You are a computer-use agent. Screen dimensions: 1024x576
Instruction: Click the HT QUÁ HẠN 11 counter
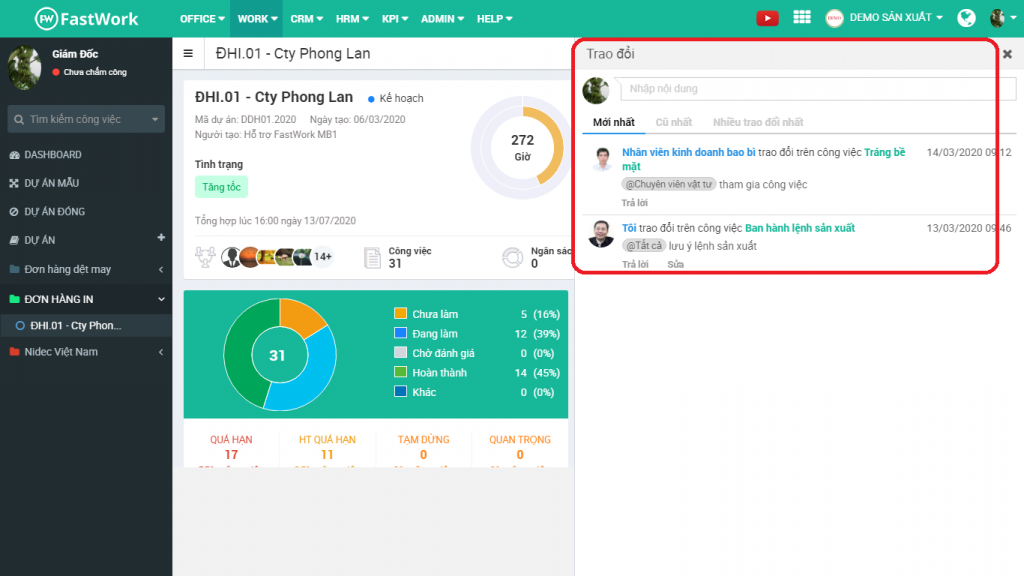(x=327, y=448)
